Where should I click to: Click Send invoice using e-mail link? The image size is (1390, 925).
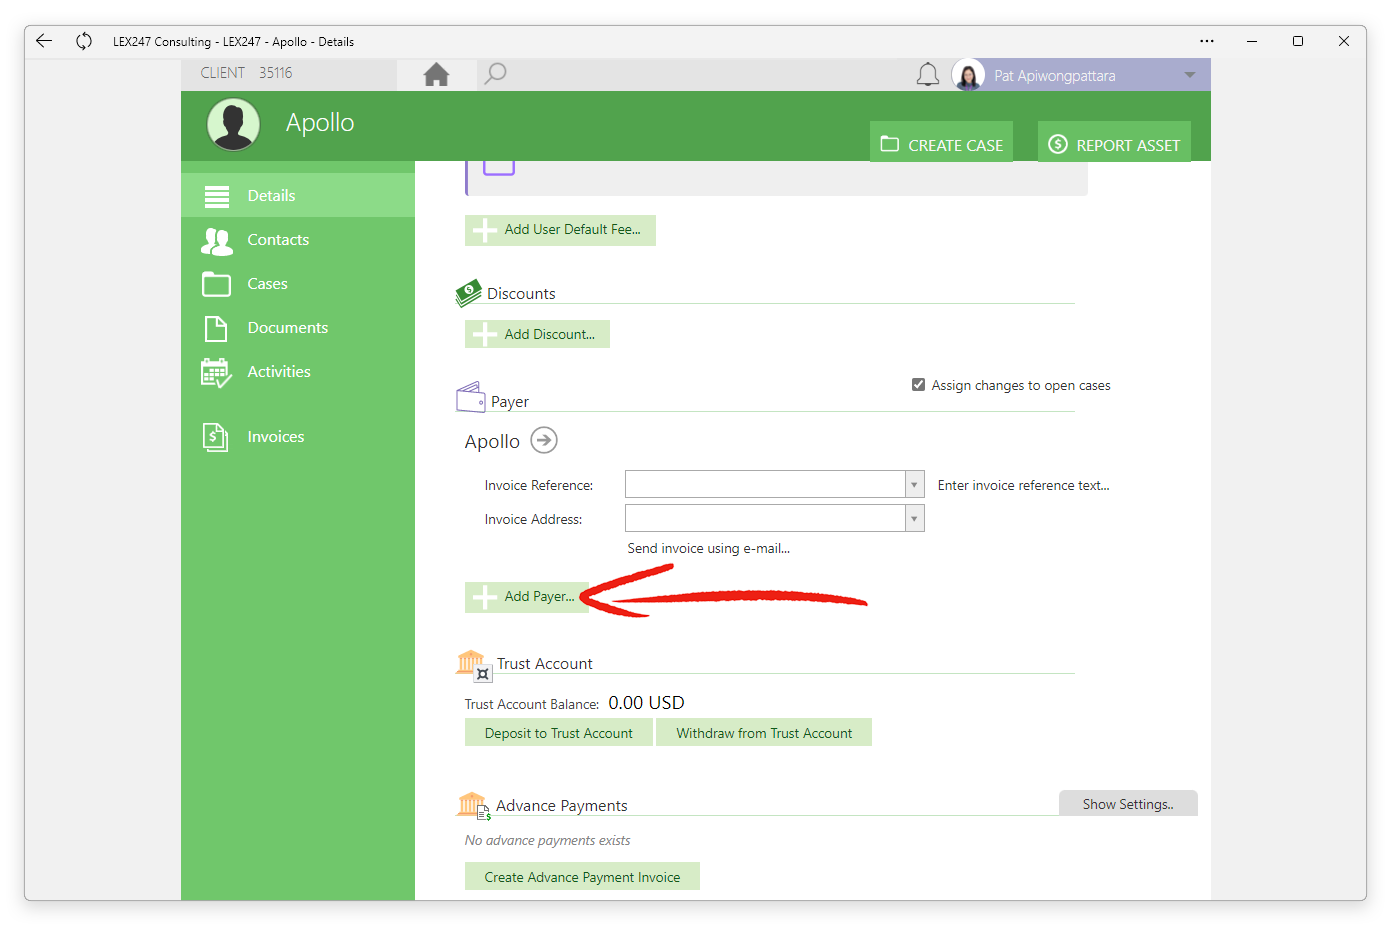(708, 548)
